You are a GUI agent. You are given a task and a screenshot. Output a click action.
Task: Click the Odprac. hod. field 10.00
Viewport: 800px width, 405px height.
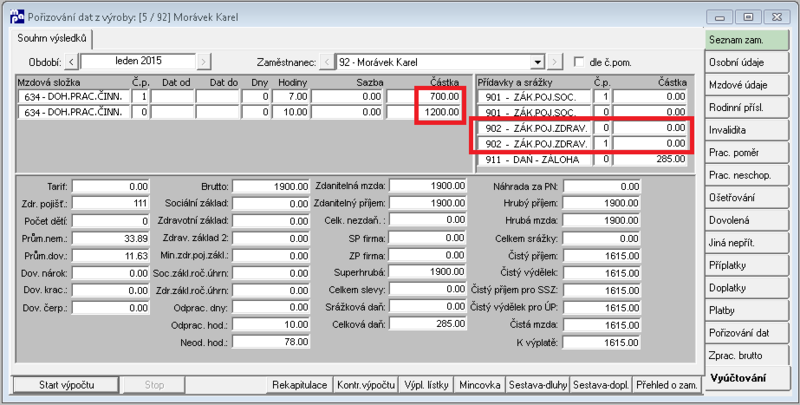[x=271, y=325]
